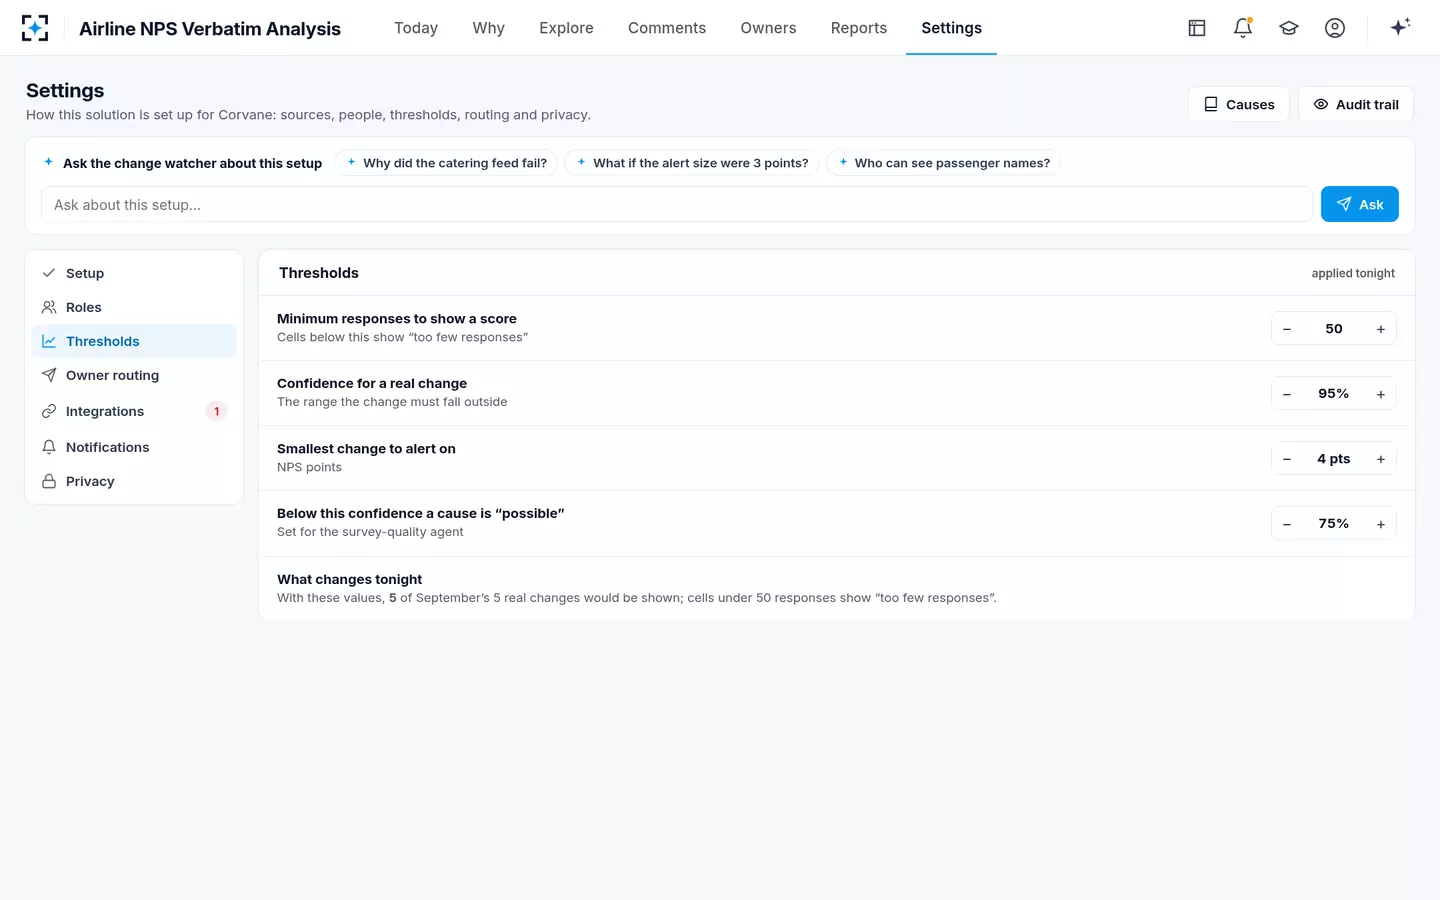Open the graduation cap learning icon
1440x900 pixels.
coord(1289,28)
